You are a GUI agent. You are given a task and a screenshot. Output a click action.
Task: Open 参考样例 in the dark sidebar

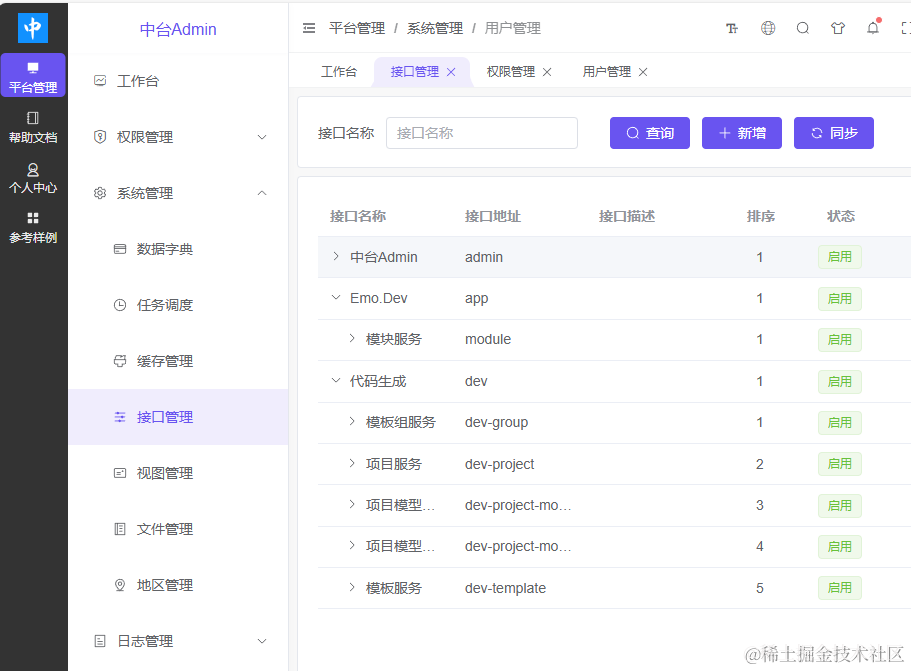point(33,228)
